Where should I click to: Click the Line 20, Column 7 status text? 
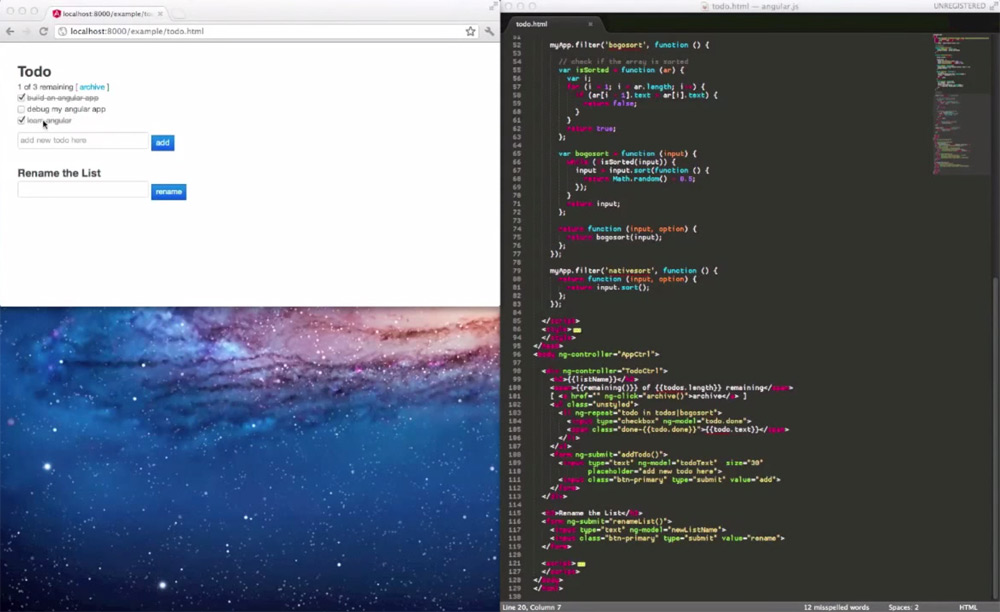532,608
